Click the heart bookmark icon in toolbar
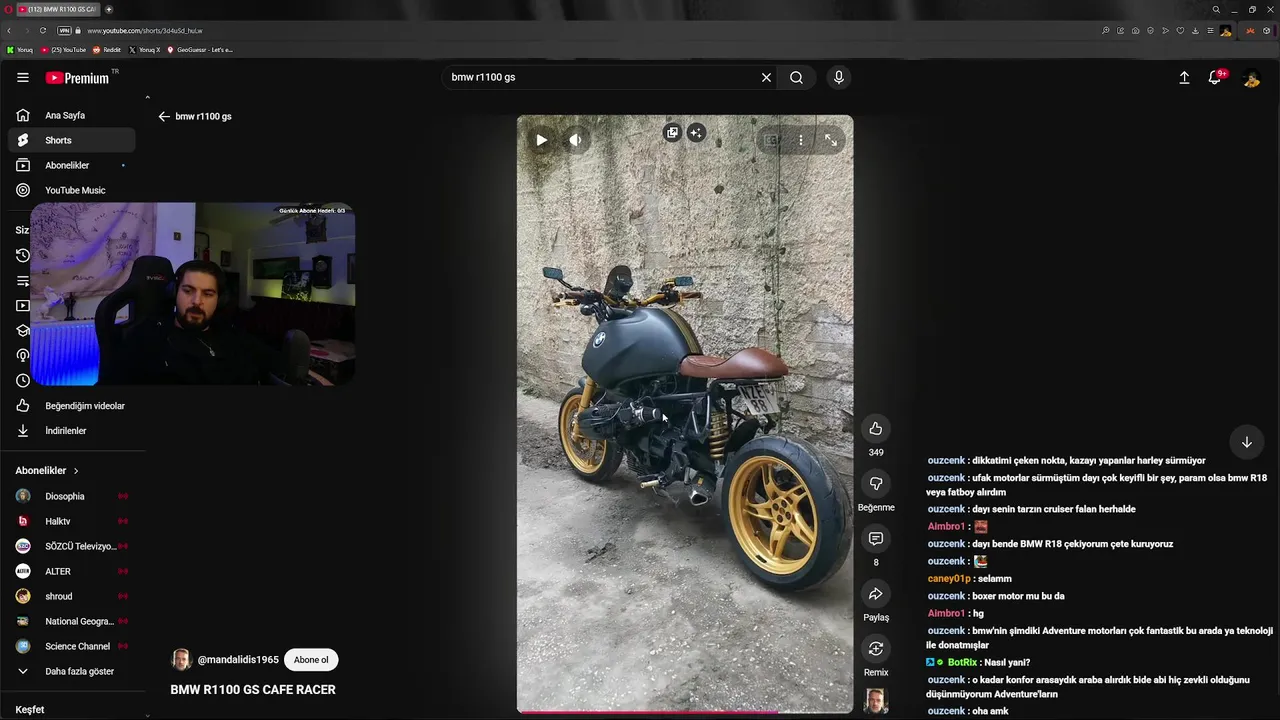 (x=1180, y=31)
